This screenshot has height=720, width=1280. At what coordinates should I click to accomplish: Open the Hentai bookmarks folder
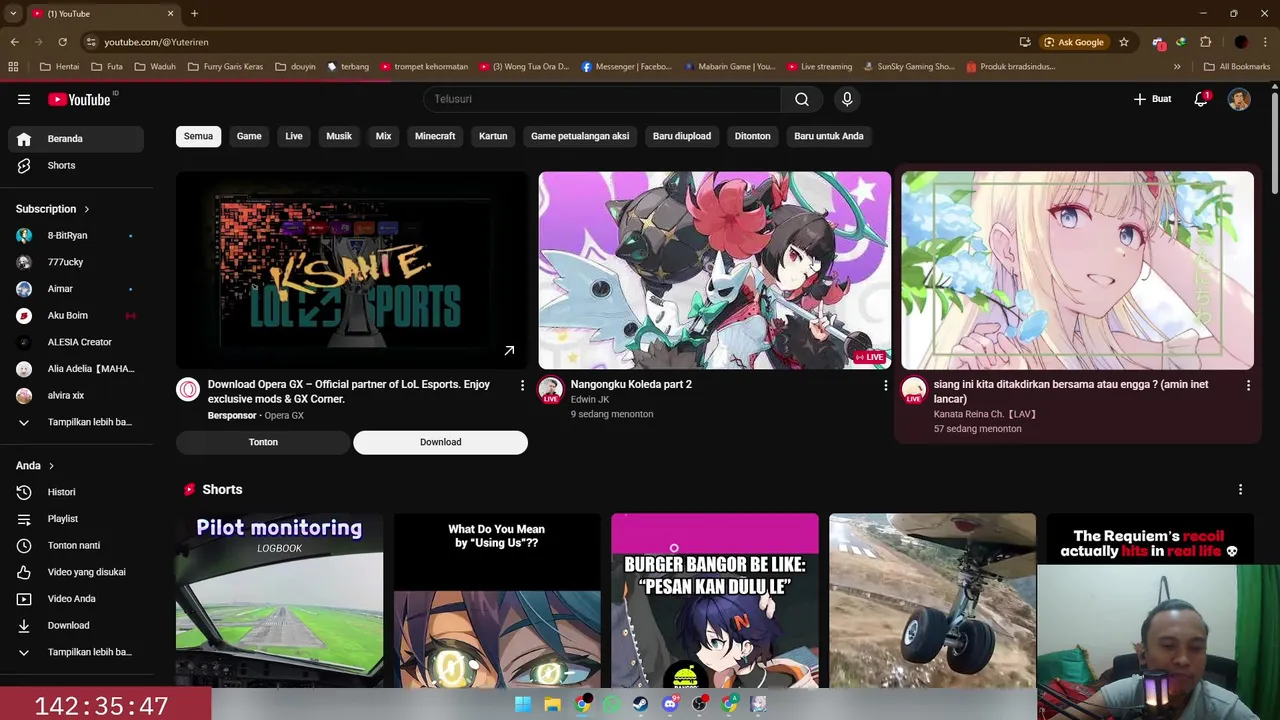[x=59, y=67]
